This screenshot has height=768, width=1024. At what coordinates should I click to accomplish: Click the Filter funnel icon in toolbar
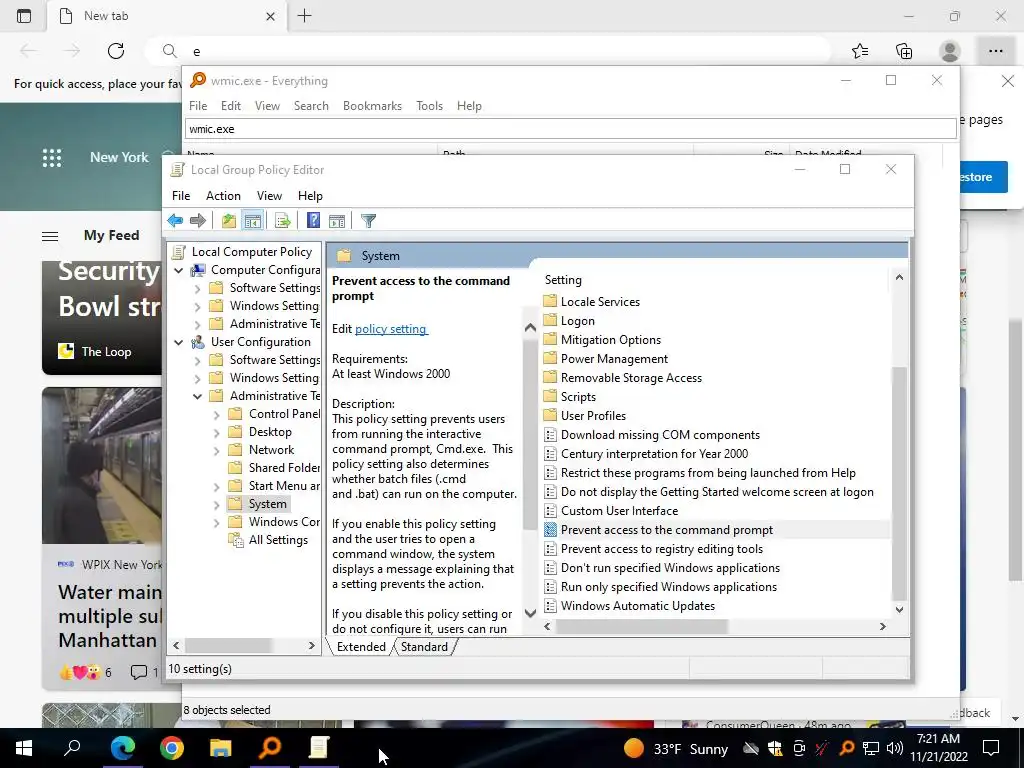point(368,221)
